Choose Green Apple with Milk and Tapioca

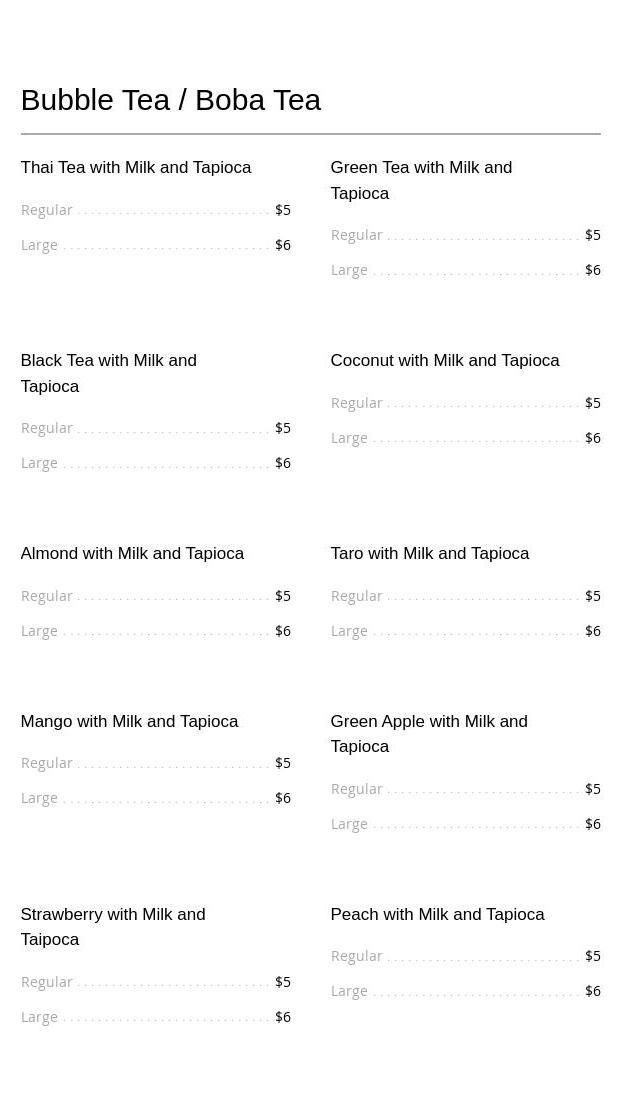(429, 734)
